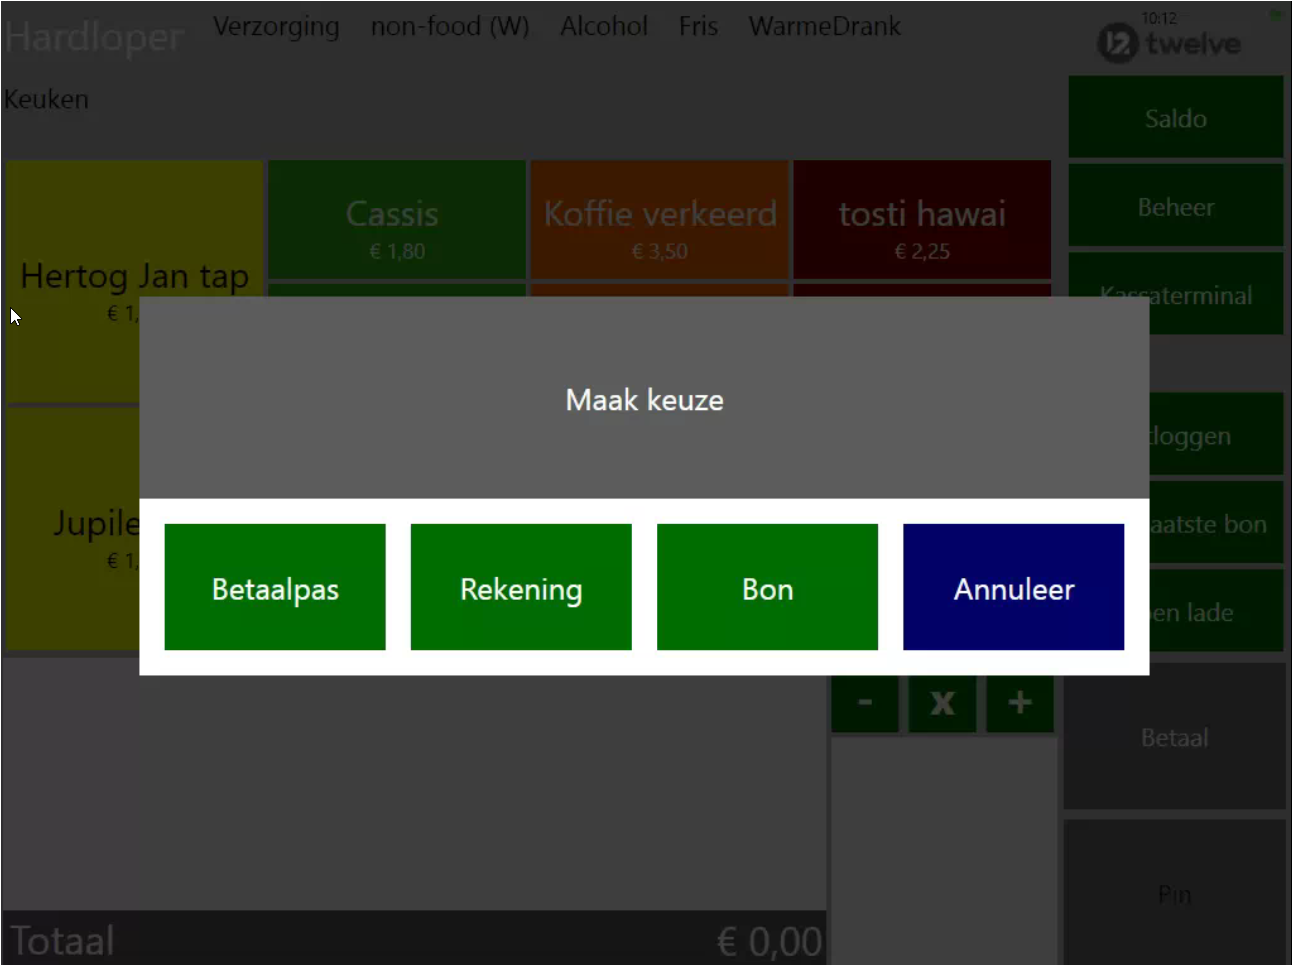
Task: Add Cassis product tile
Action: pyautogui.click(x=396, y=220)
